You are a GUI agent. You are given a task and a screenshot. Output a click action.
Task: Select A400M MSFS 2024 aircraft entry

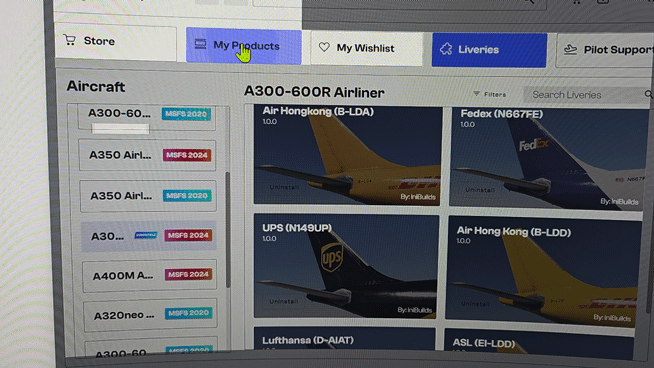click(150, 275)
